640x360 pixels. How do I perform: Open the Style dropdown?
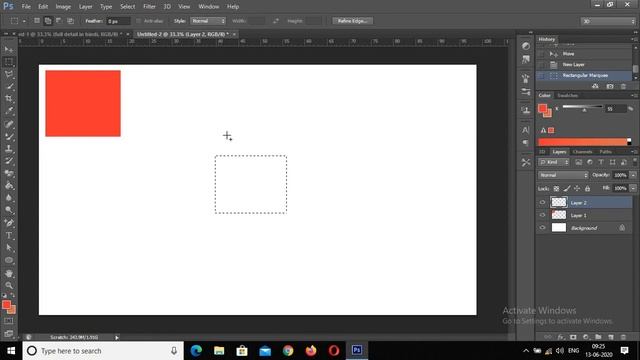pos(208,21)
